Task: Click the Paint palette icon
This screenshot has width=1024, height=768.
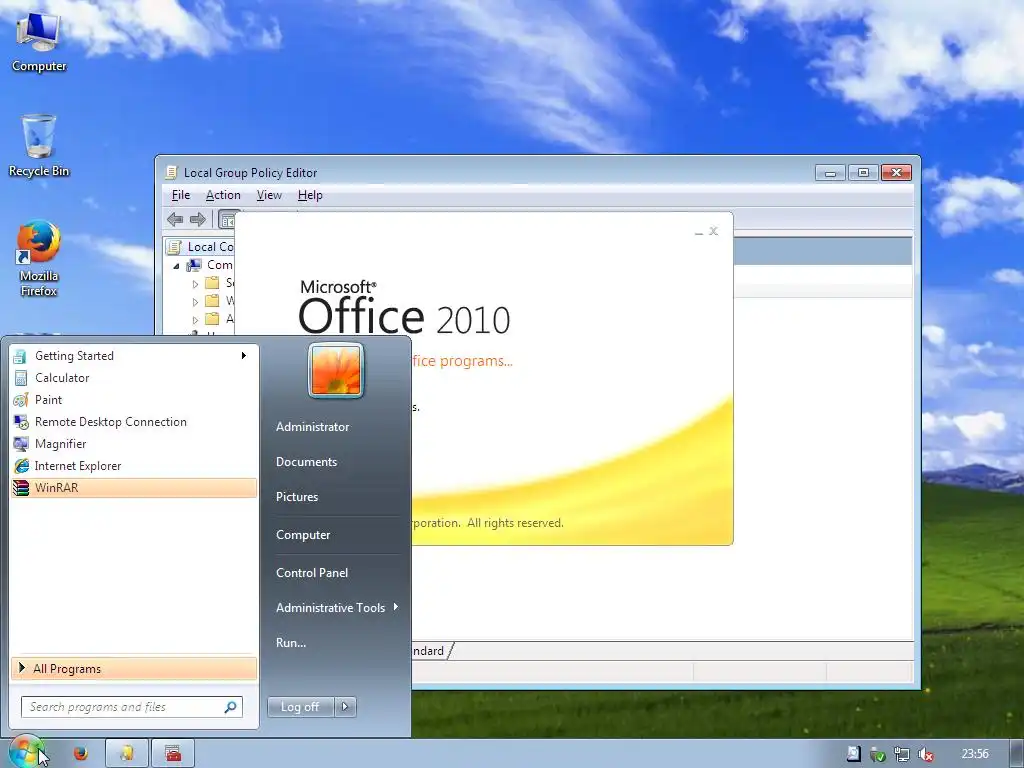Action: (21, 400)
